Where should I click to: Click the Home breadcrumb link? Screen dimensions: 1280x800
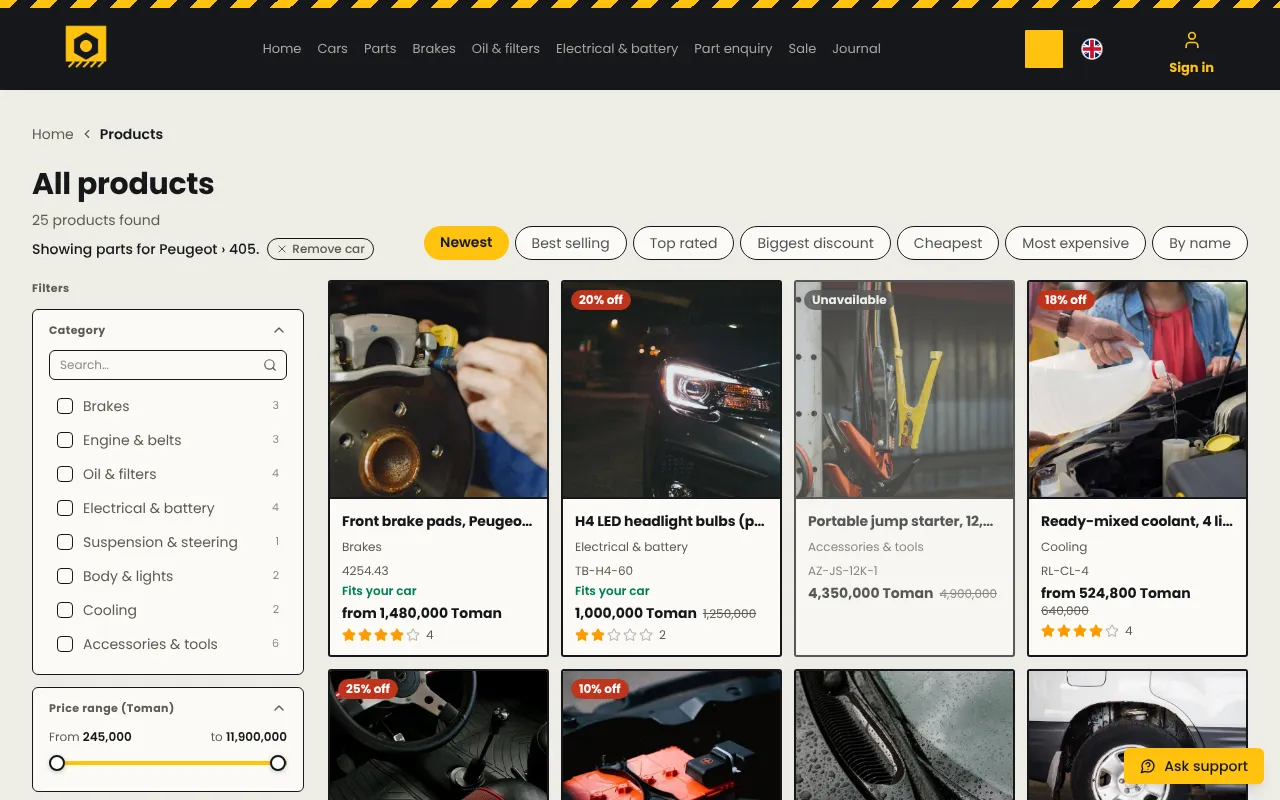coord(53,134)
